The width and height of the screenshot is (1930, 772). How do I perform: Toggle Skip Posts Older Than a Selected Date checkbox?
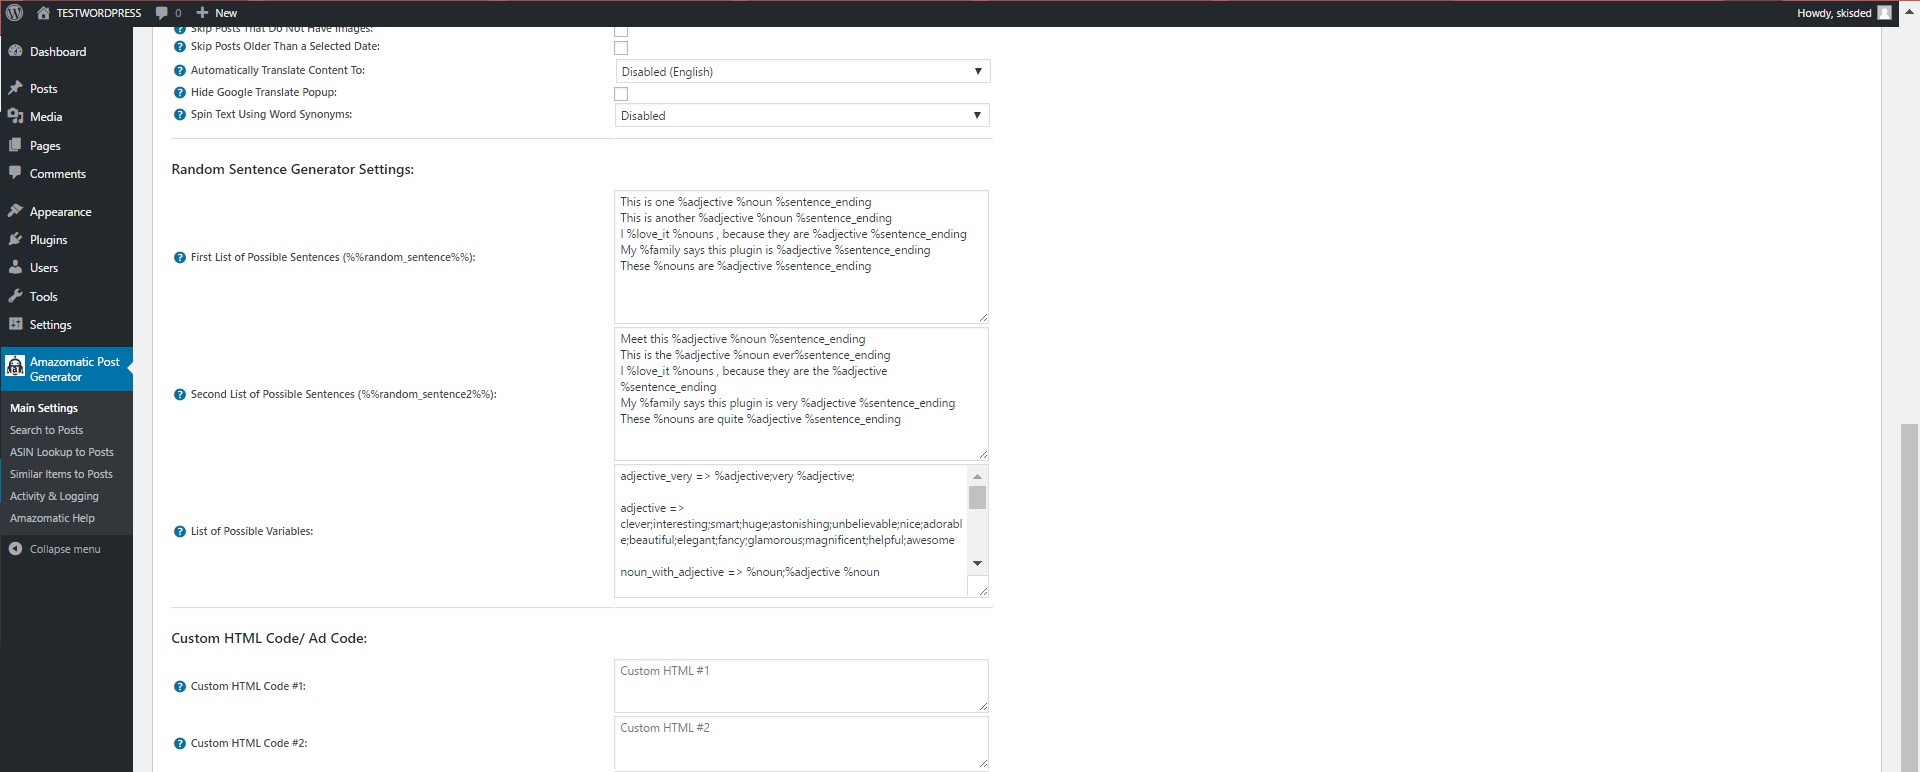point(621,47)
